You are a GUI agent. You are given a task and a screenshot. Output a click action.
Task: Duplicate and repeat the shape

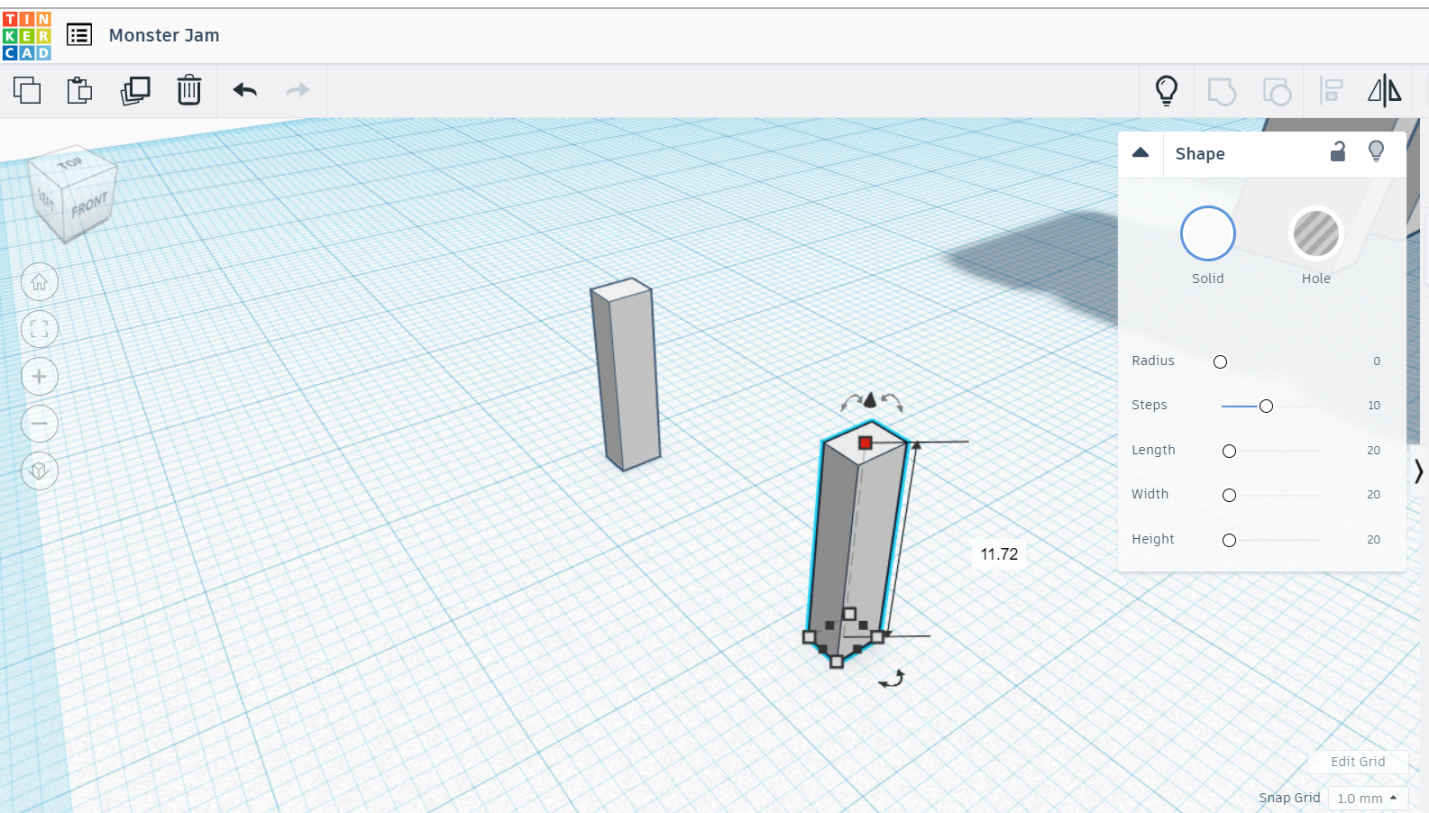135,90
